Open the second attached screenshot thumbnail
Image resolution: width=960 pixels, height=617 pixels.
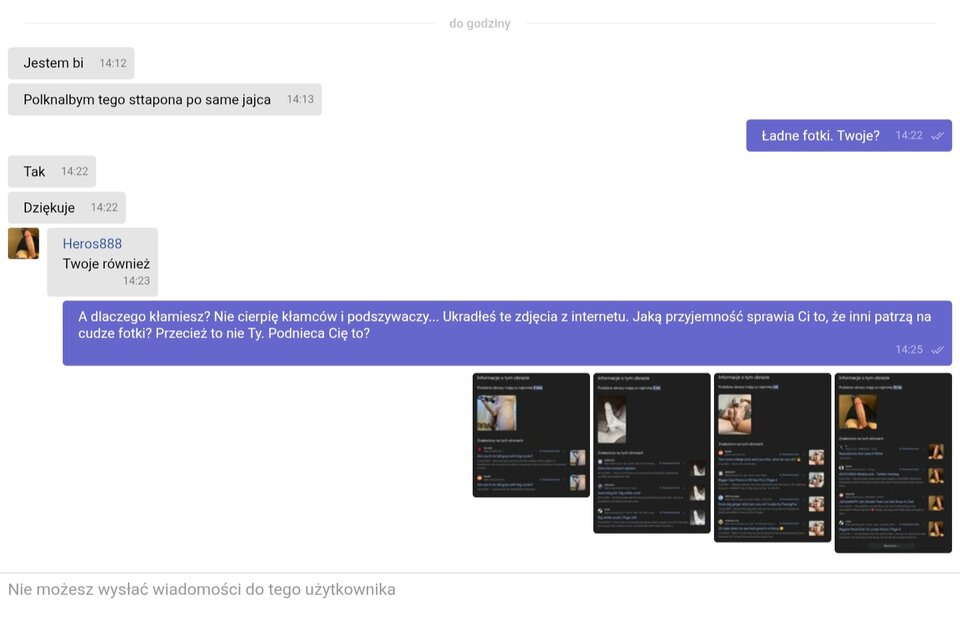click(652, 453)
